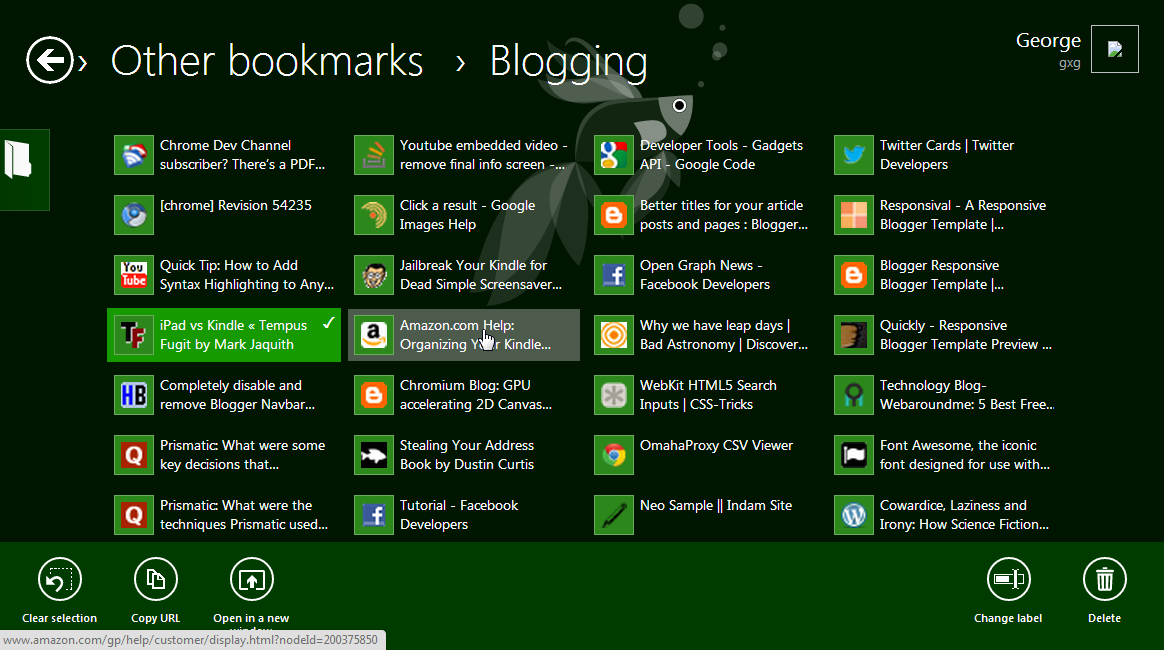Select the Blogging breadcrumb title
The width and height of the screenshot is (1164, 650).
(567, 61)
